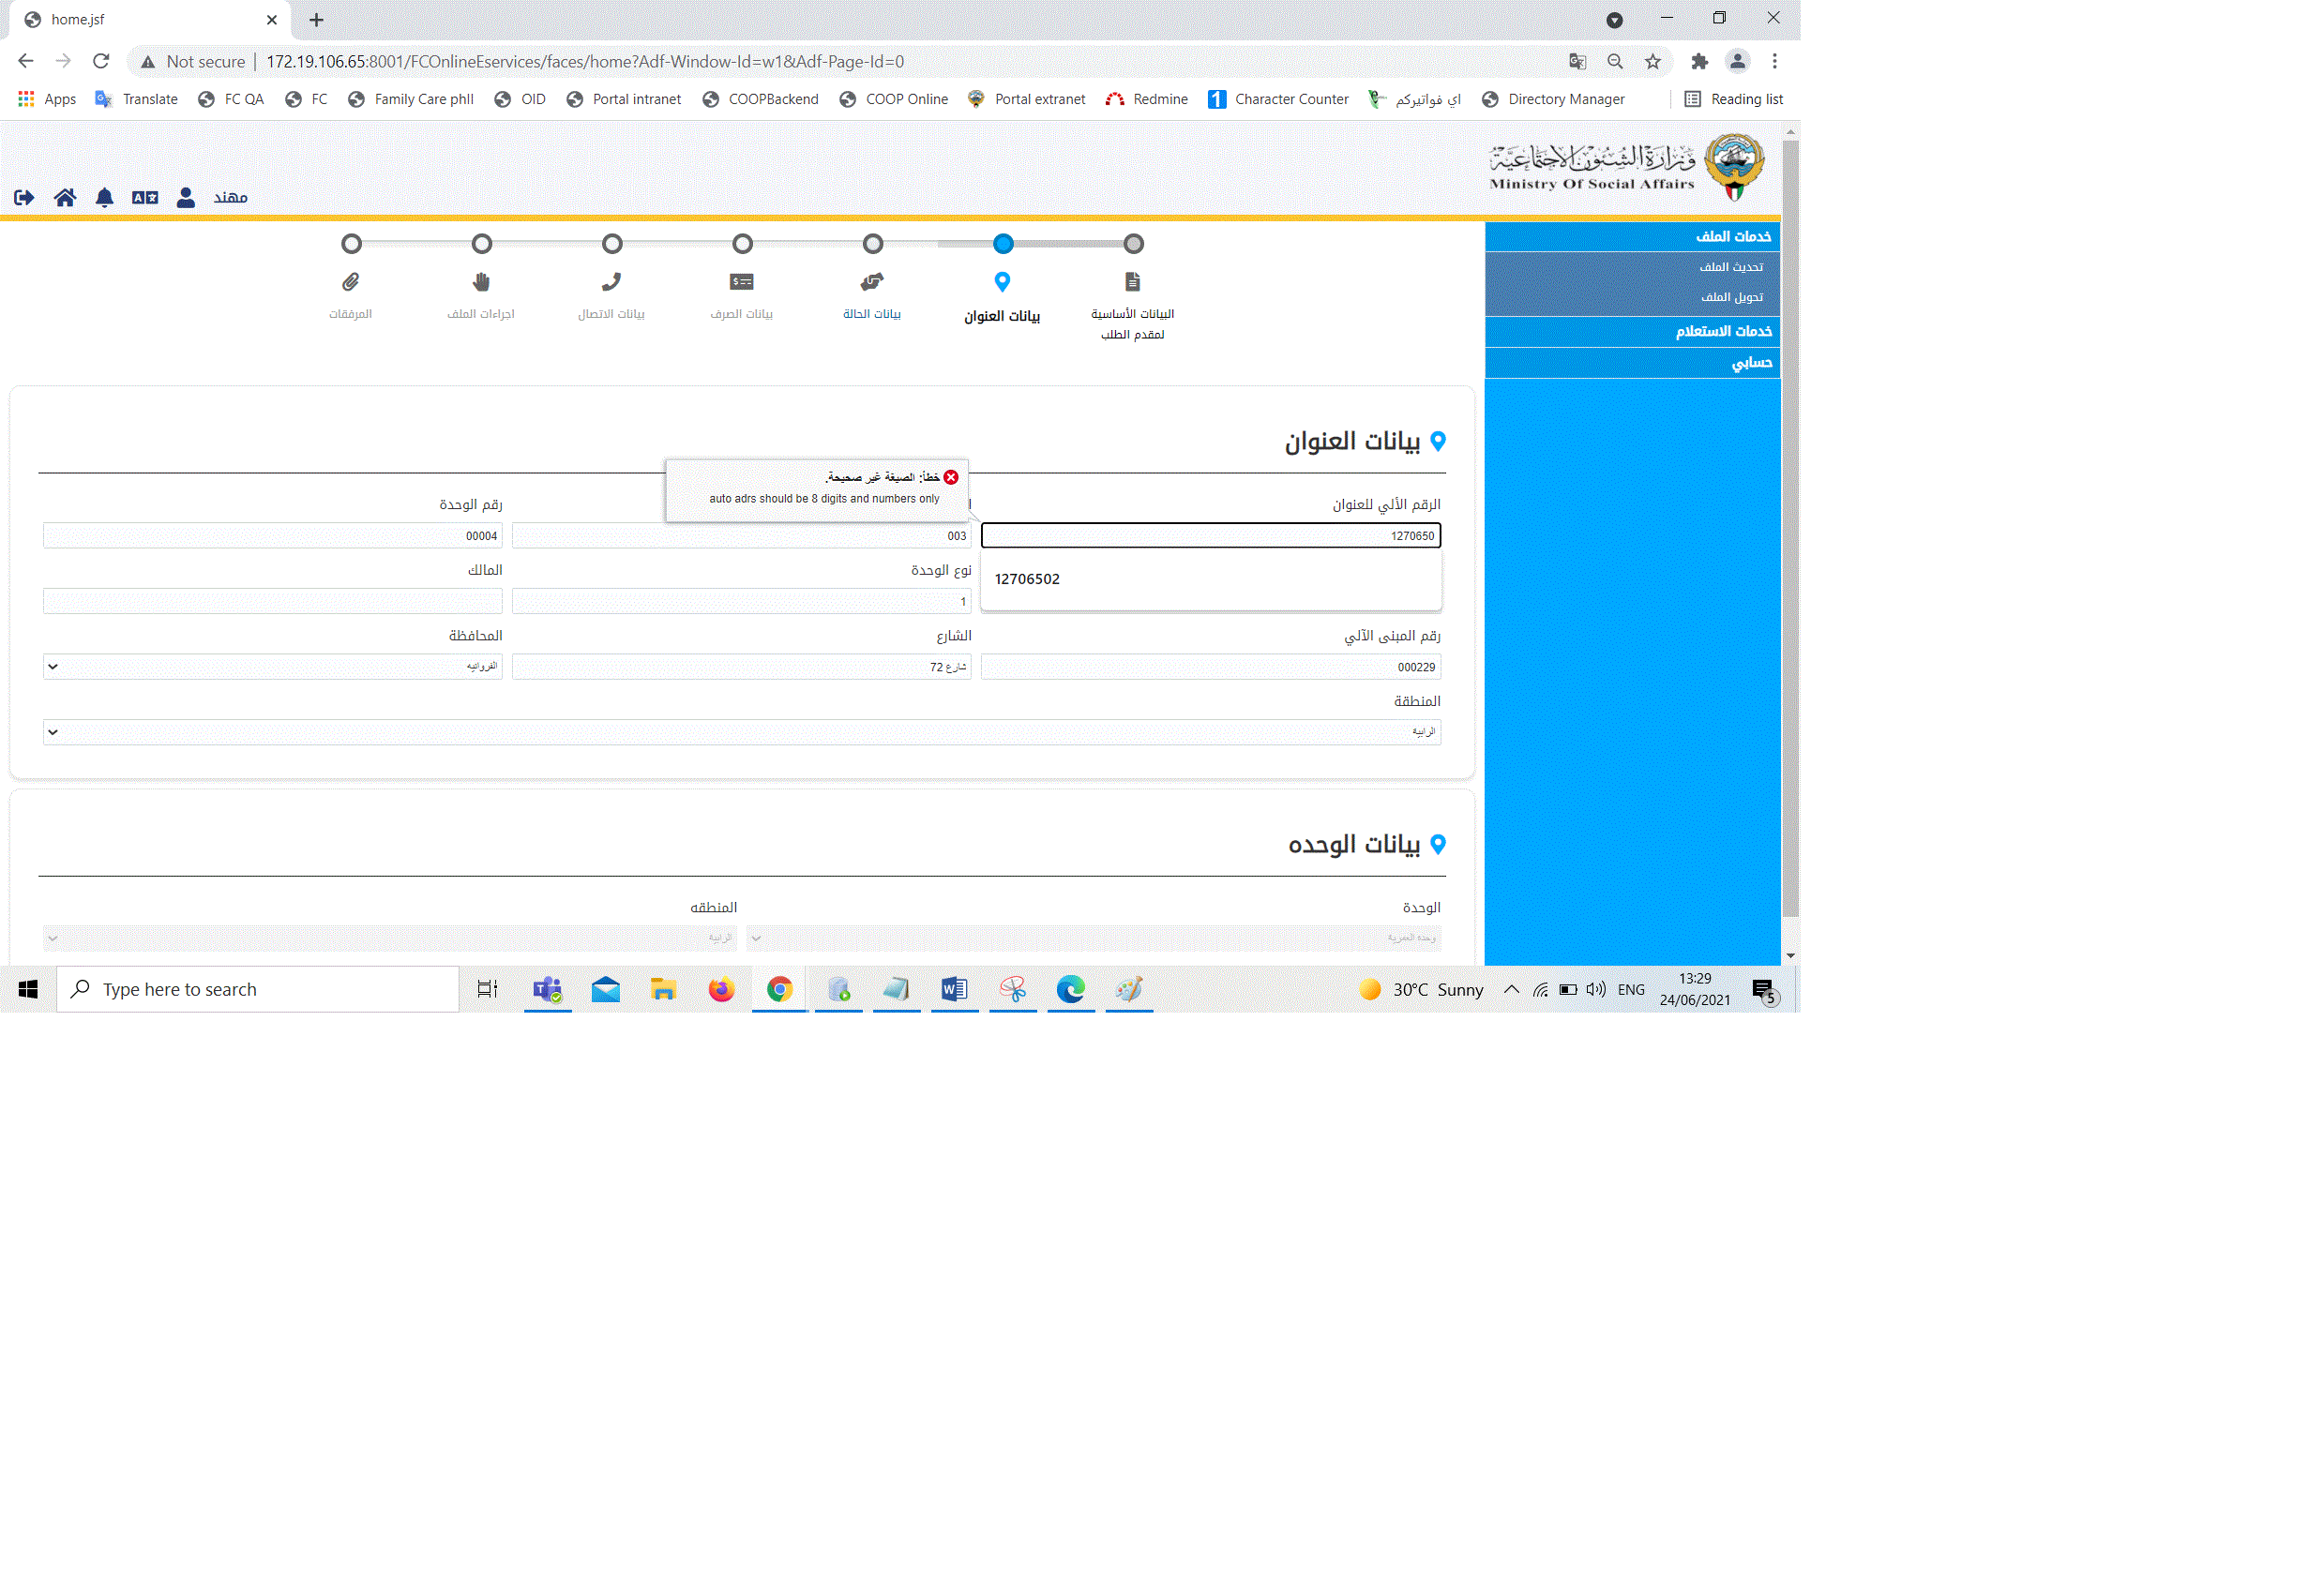This screenshot has height=1577, width=2324.
Task: Open the الوحدة dropdown in unit section
Action: (1094, 939)
